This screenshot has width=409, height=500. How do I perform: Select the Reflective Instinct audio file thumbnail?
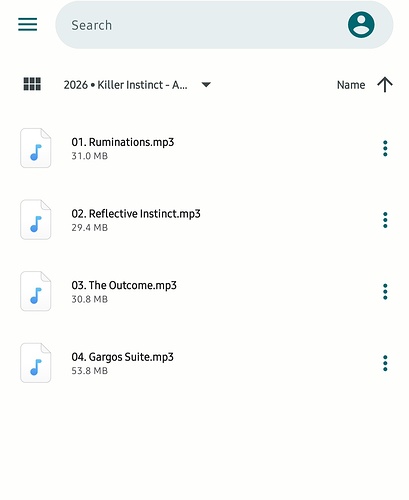point(36,220)
